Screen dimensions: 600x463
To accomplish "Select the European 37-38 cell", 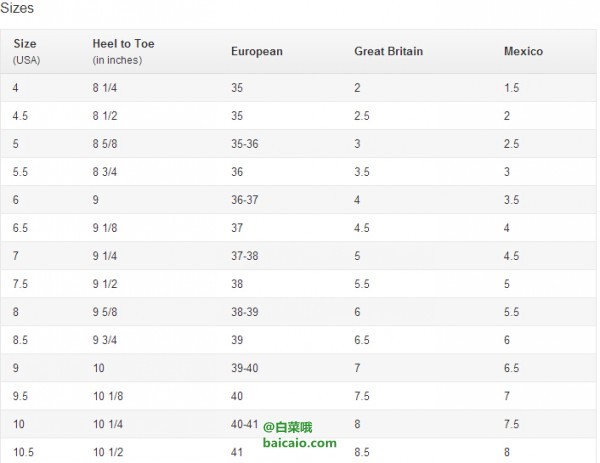I will click(245, 256).
